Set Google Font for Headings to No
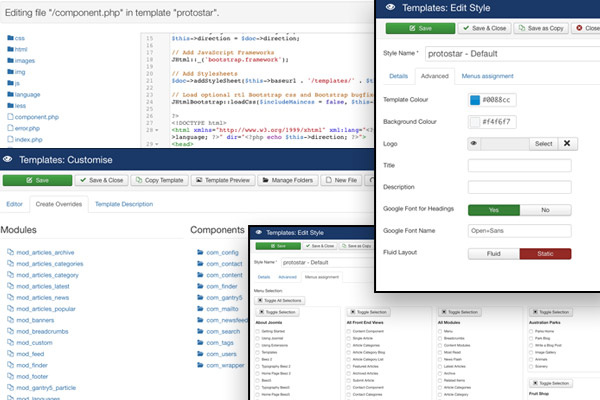 pos(544,209)
